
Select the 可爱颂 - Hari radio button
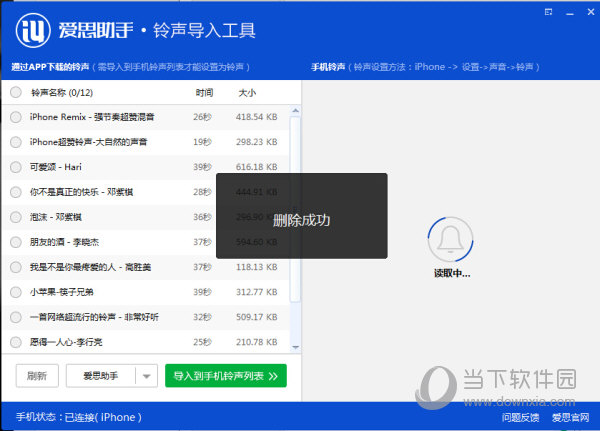pyautogui.click(x=16, y=167)
